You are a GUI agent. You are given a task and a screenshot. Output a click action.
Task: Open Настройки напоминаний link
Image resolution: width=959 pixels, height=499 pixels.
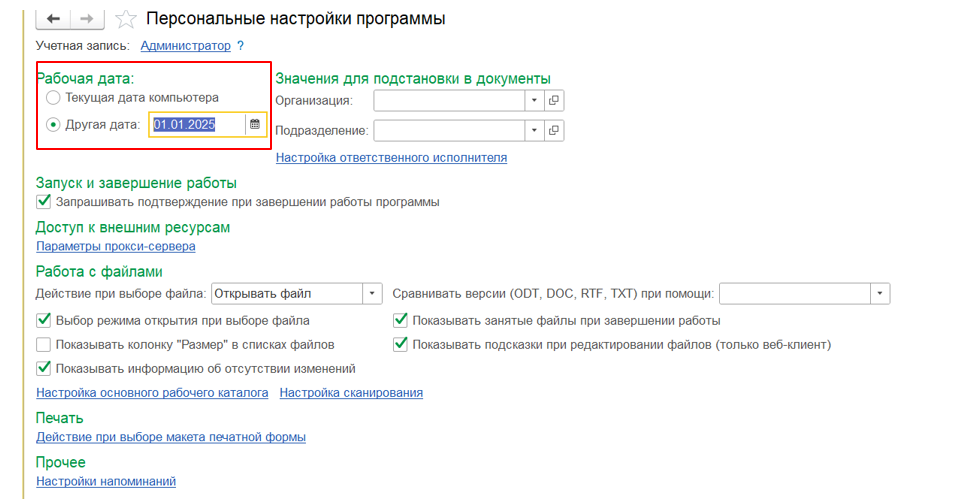[x=106, y=481]
